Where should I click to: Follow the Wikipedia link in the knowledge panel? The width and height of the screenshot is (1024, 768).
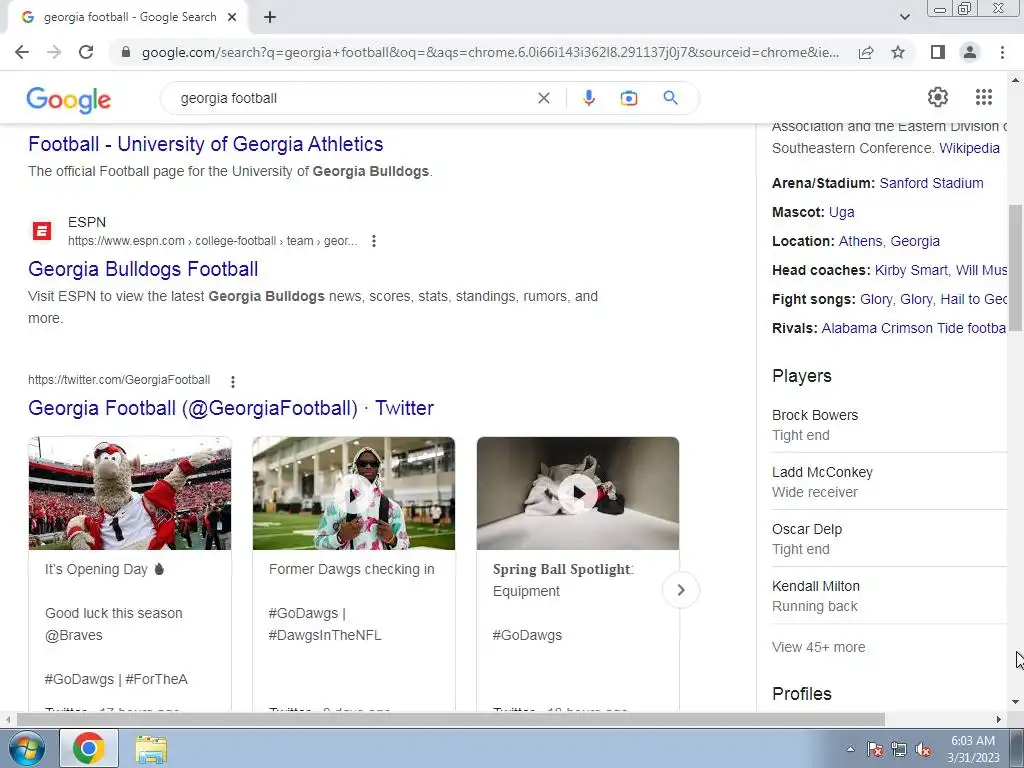tap(969, 148)
